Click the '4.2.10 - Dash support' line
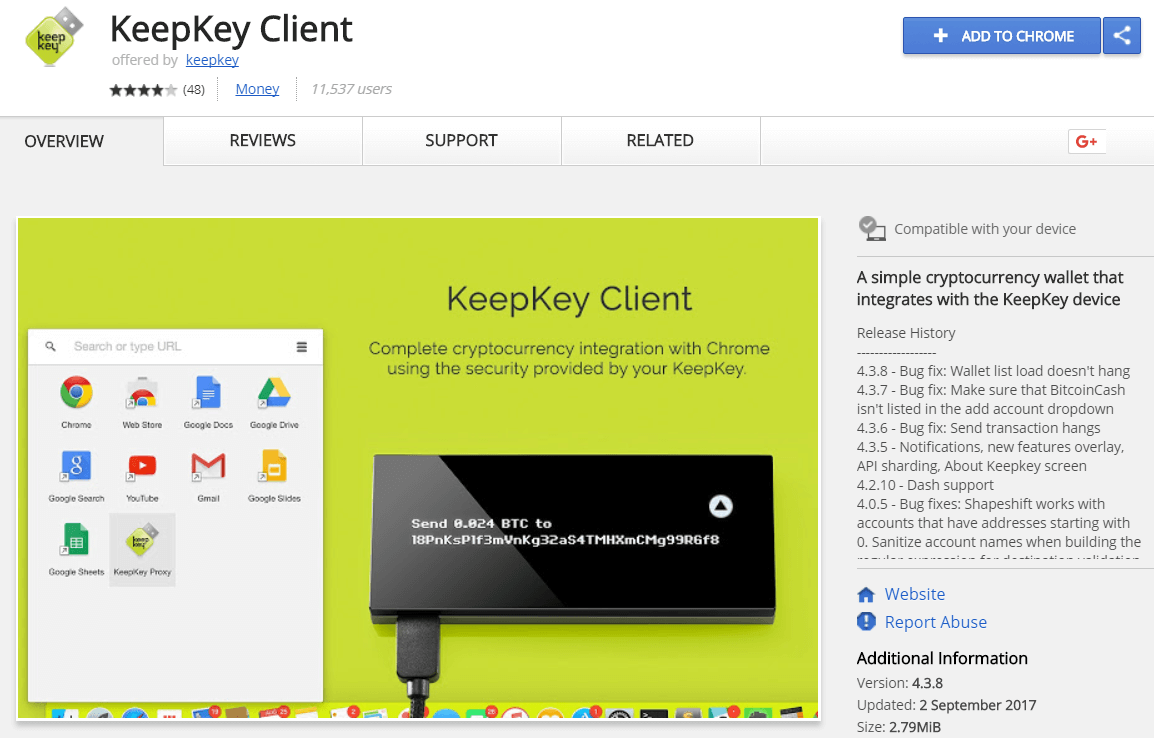This screenshot has width=1154, height=738. coord(925,485)
